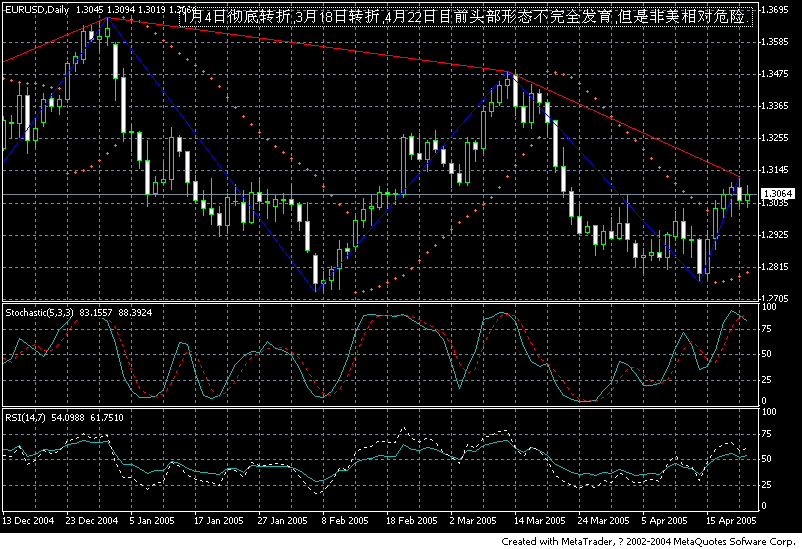The height and width of the screenshot is (549, 802).
Task: Click the Stochastic panel's 75 scale label
Action: coord(767,329)
